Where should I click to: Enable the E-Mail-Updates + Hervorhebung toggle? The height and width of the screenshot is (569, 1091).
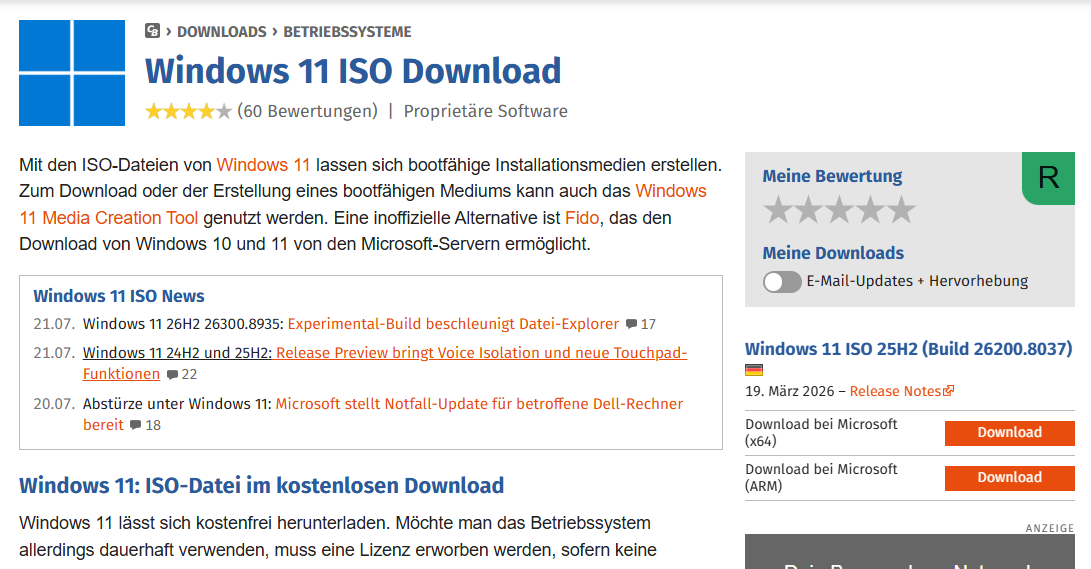782,282
